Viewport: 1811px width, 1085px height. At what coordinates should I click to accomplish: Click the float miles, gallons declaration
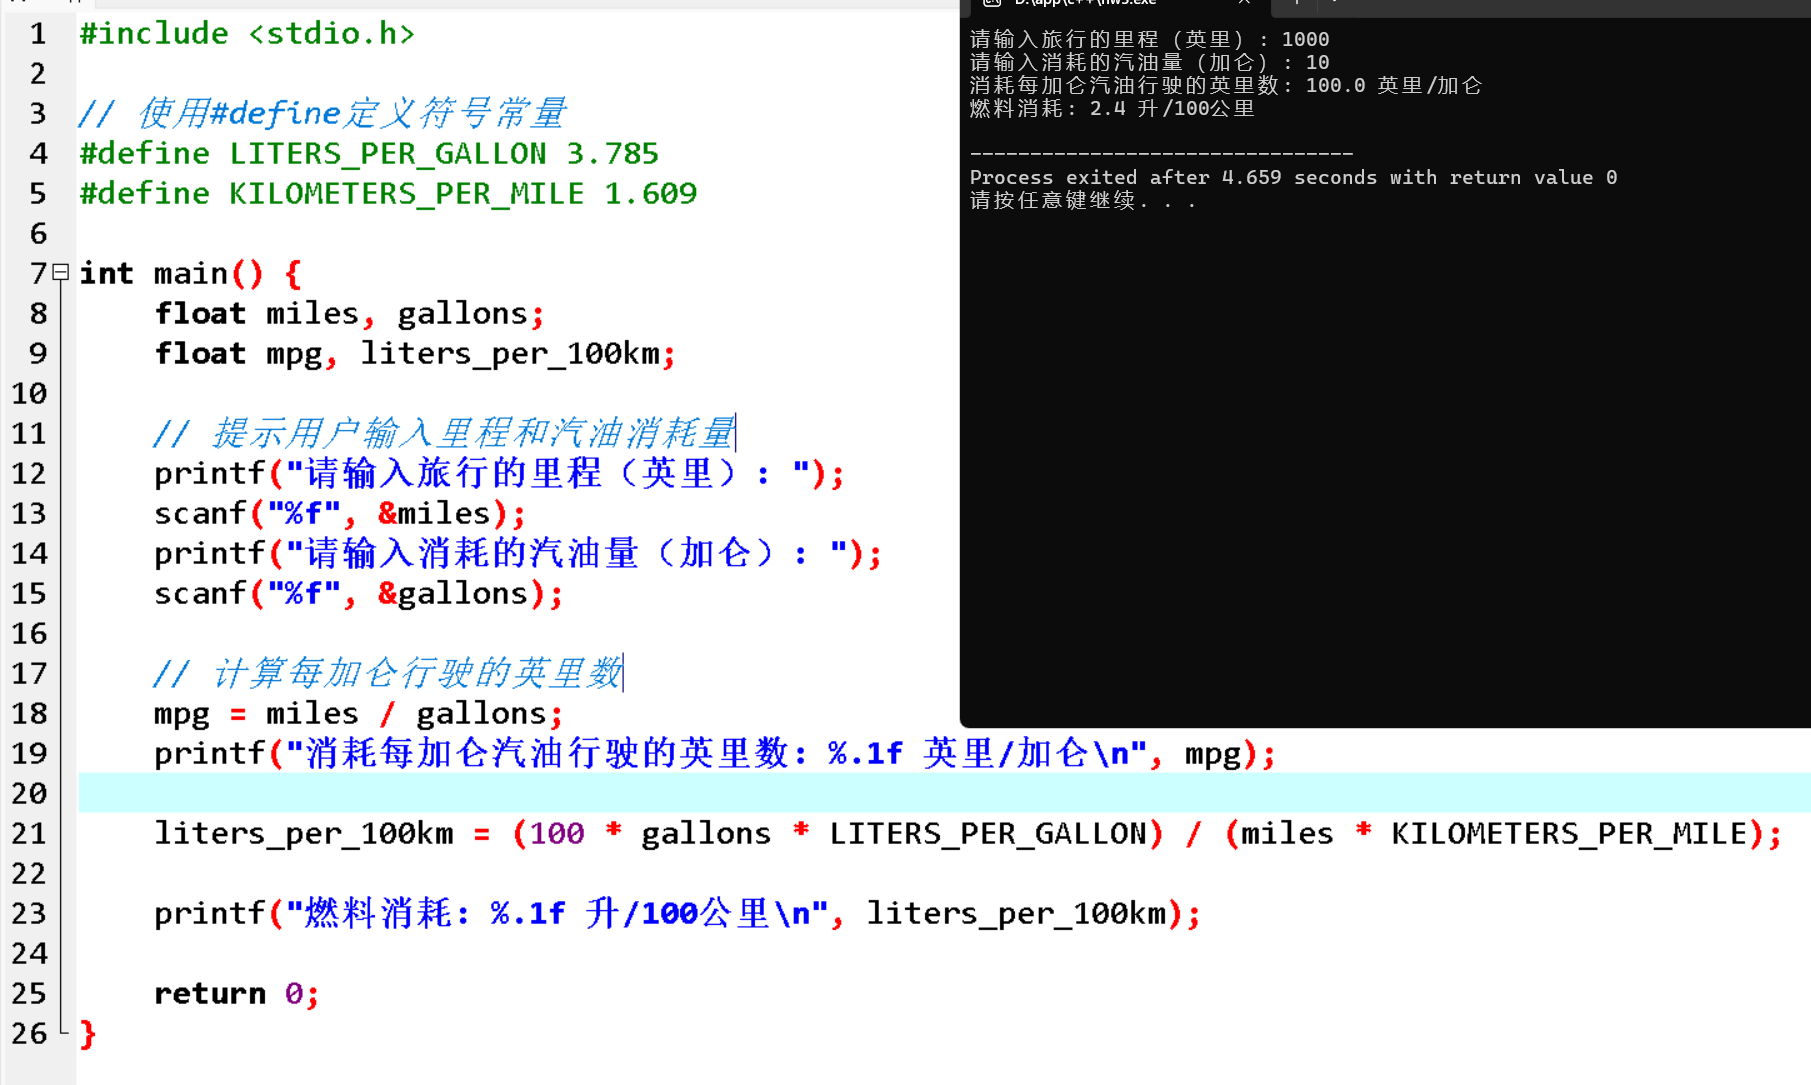tap(349, 314)
